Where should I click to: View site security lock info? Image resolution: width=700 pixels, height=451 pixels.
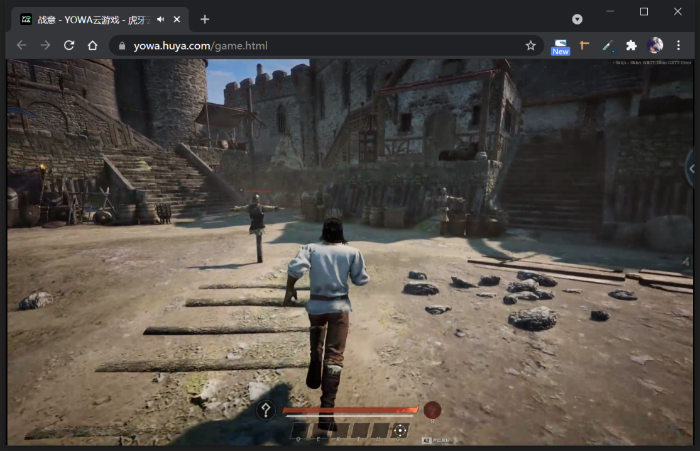(x=121, y=46)
